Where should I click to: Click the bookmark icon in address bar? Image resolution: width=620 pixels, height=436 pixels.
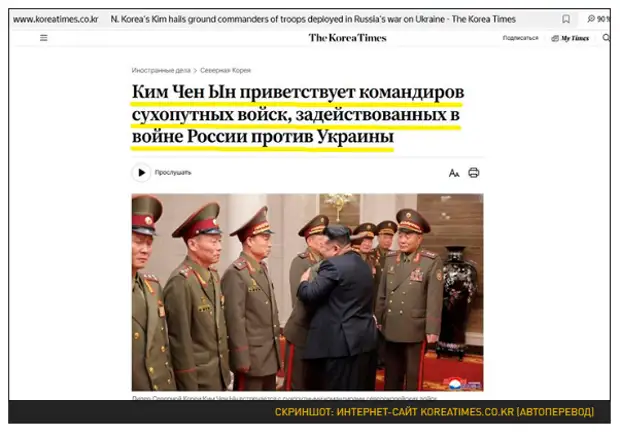(566, 19)
